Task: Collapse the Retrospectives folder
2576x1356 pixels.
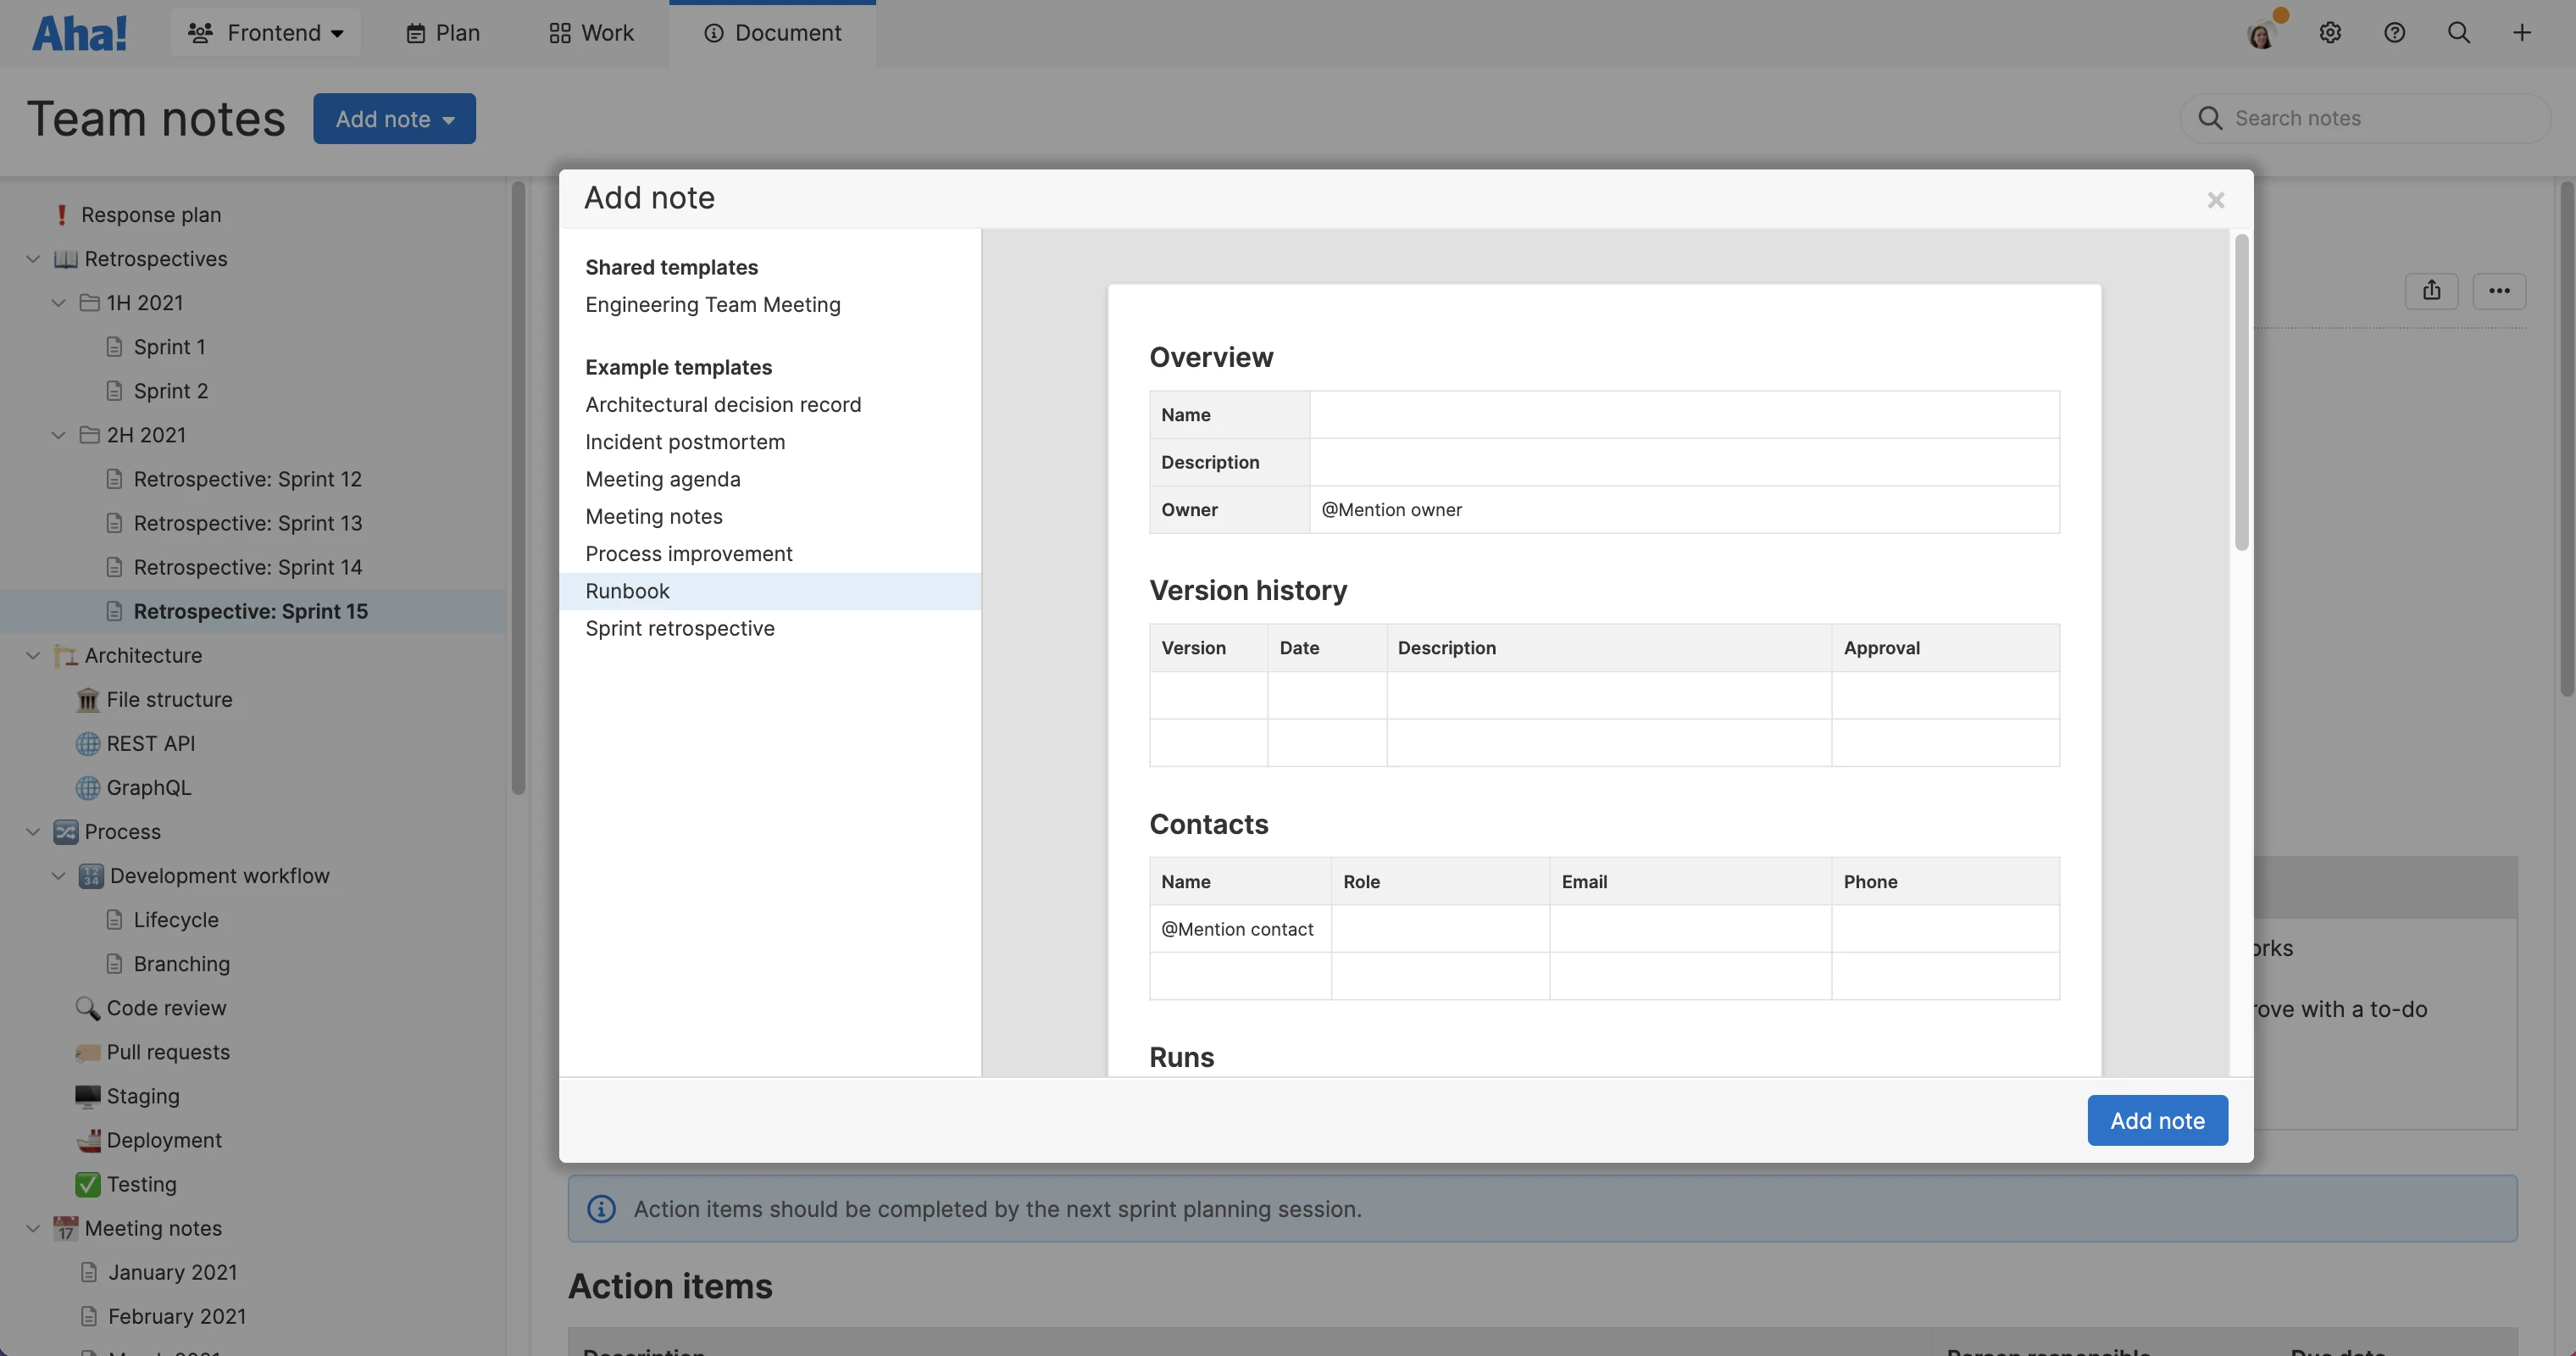Action: pyautogui.click(x=33, y=259)
